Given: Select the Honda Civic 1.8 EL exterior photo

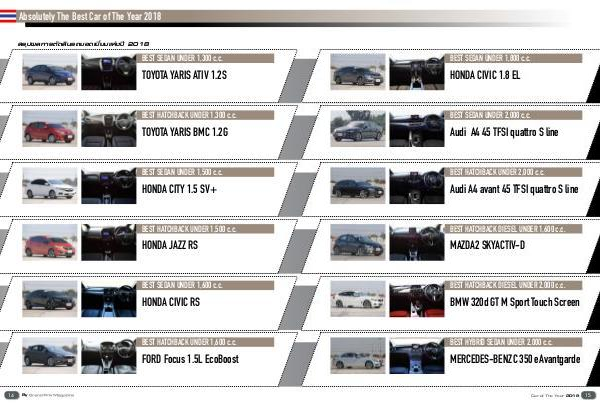Looking at the screenshot, I should tap(358, 74).
